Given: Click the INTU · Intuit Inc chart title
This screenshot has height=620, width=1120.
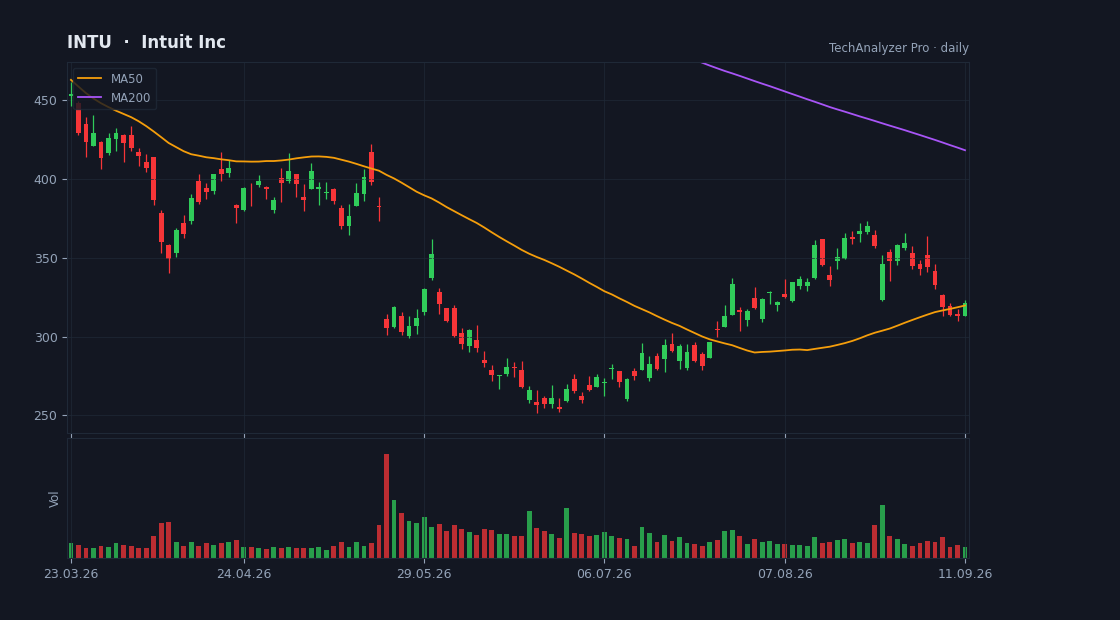Looking at the screenshot, I should pos(146,42).
